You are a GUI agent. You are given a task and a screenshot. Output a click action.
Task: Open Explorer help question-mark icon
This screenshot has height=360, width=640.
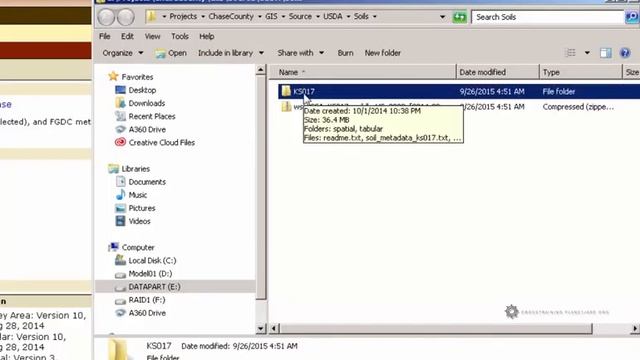tap(625, 53)
